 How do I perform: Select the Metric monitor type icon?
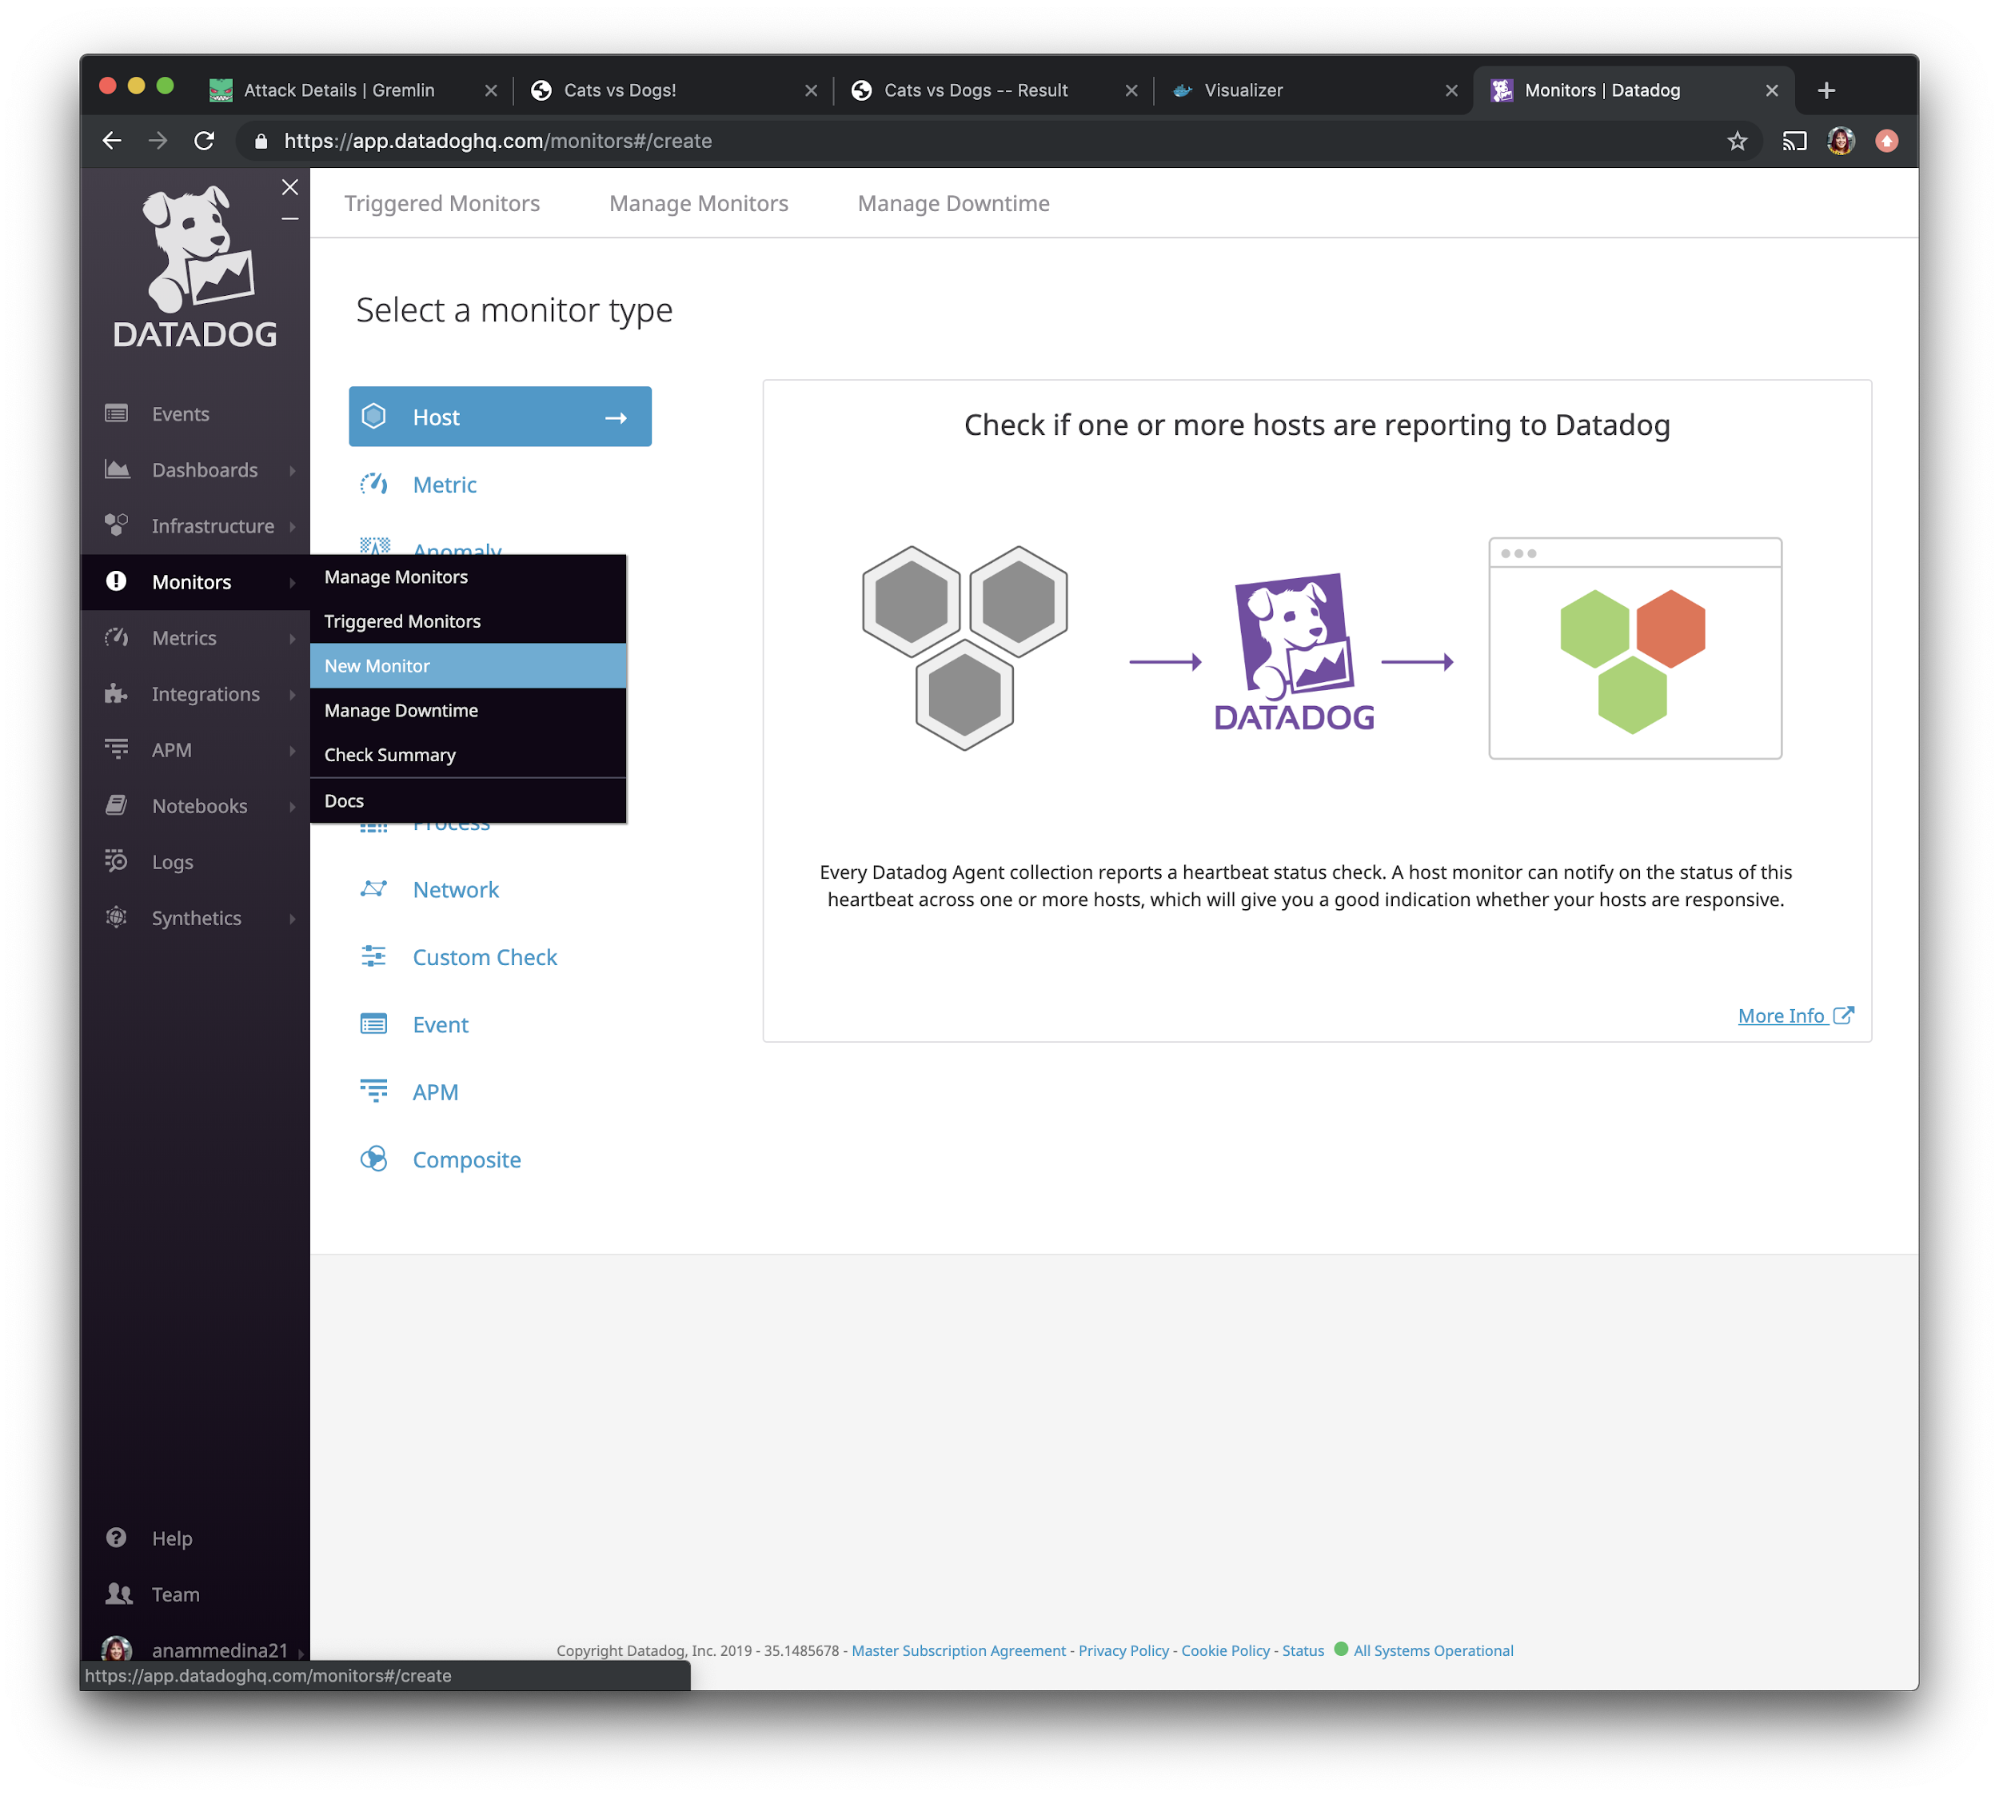pos(376,484)
